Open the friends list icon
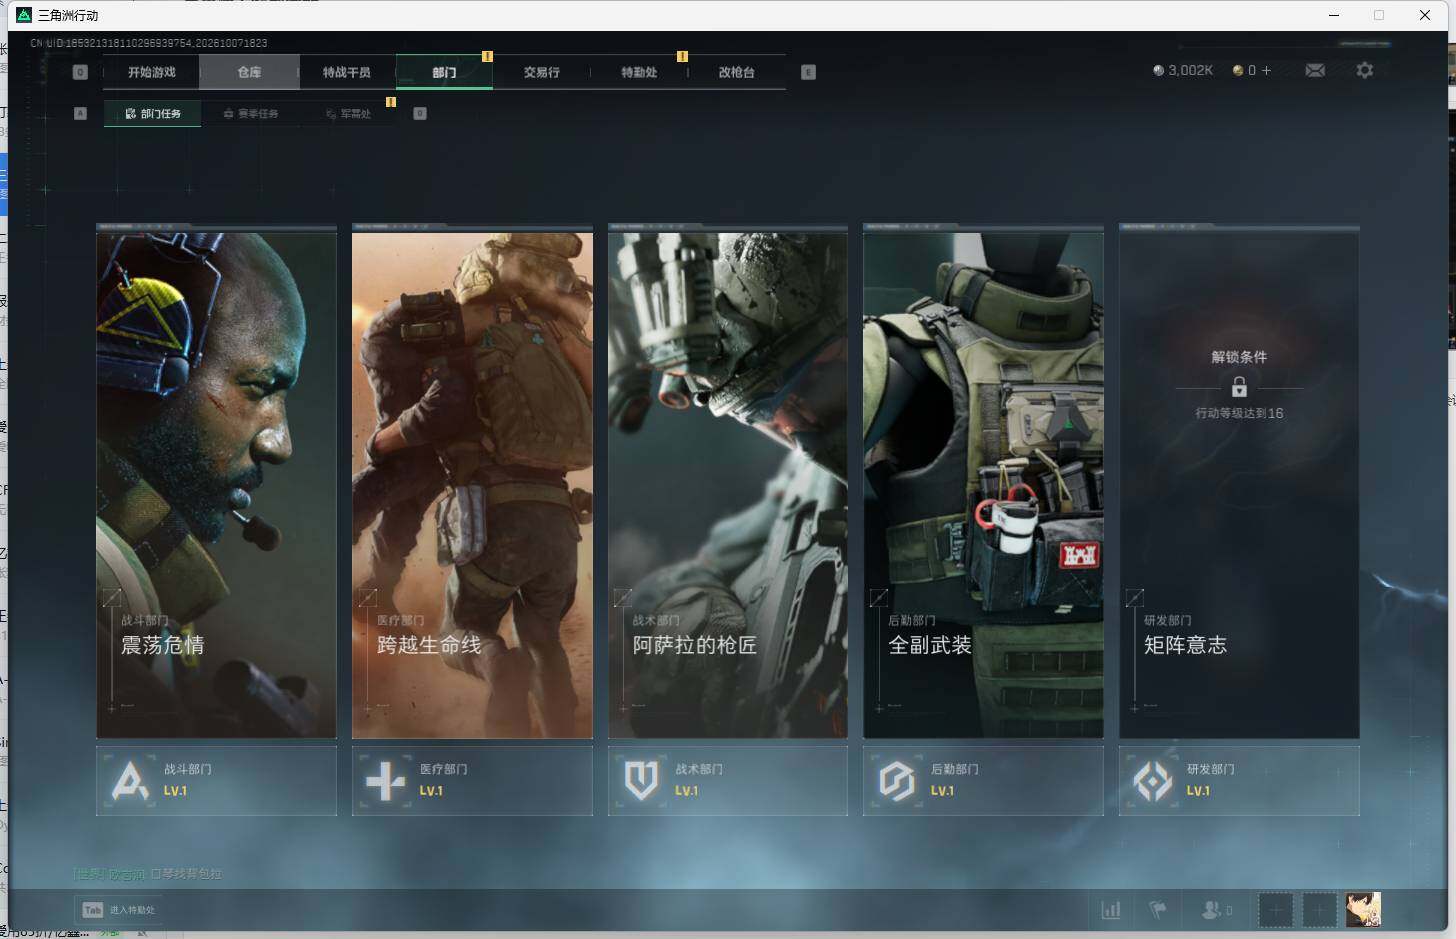 coord(1212,910)
